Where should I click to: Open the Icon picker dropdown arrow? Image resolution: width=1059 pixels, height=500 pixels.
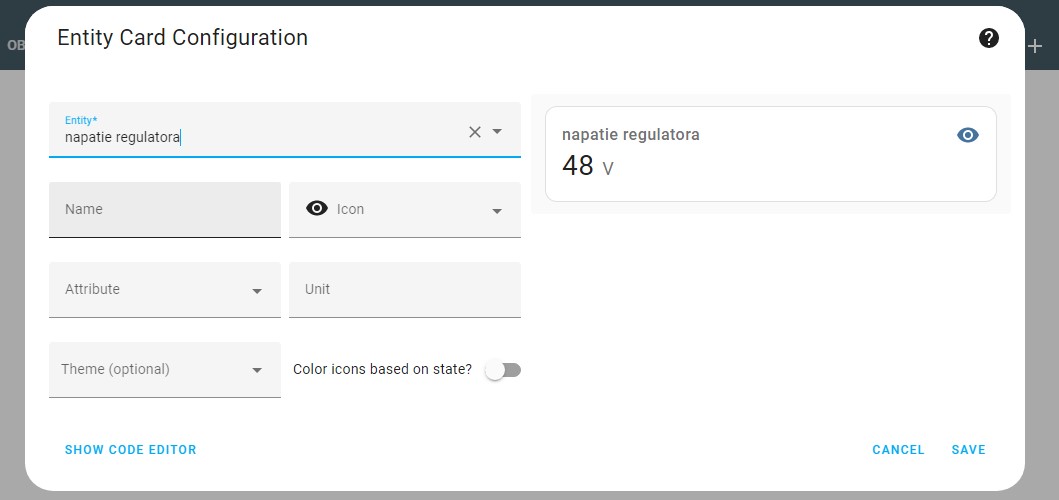click(x=497, y=211)
